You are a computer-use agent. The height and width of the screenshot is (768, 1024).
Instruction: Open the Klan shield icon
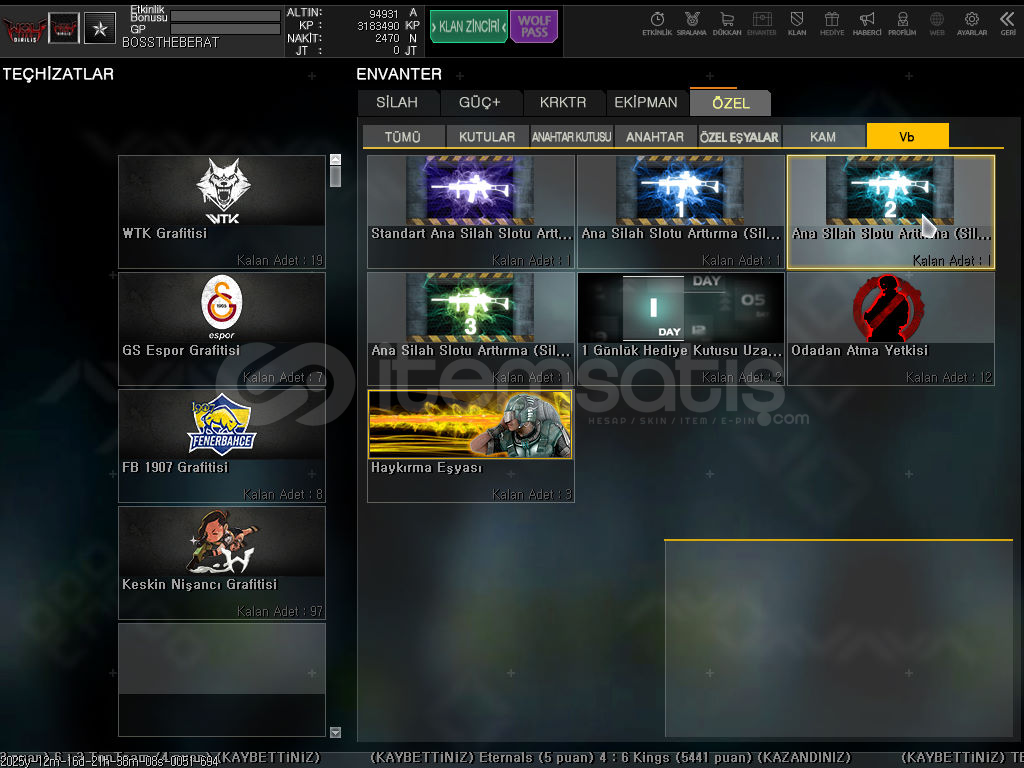tap(797, 23)
